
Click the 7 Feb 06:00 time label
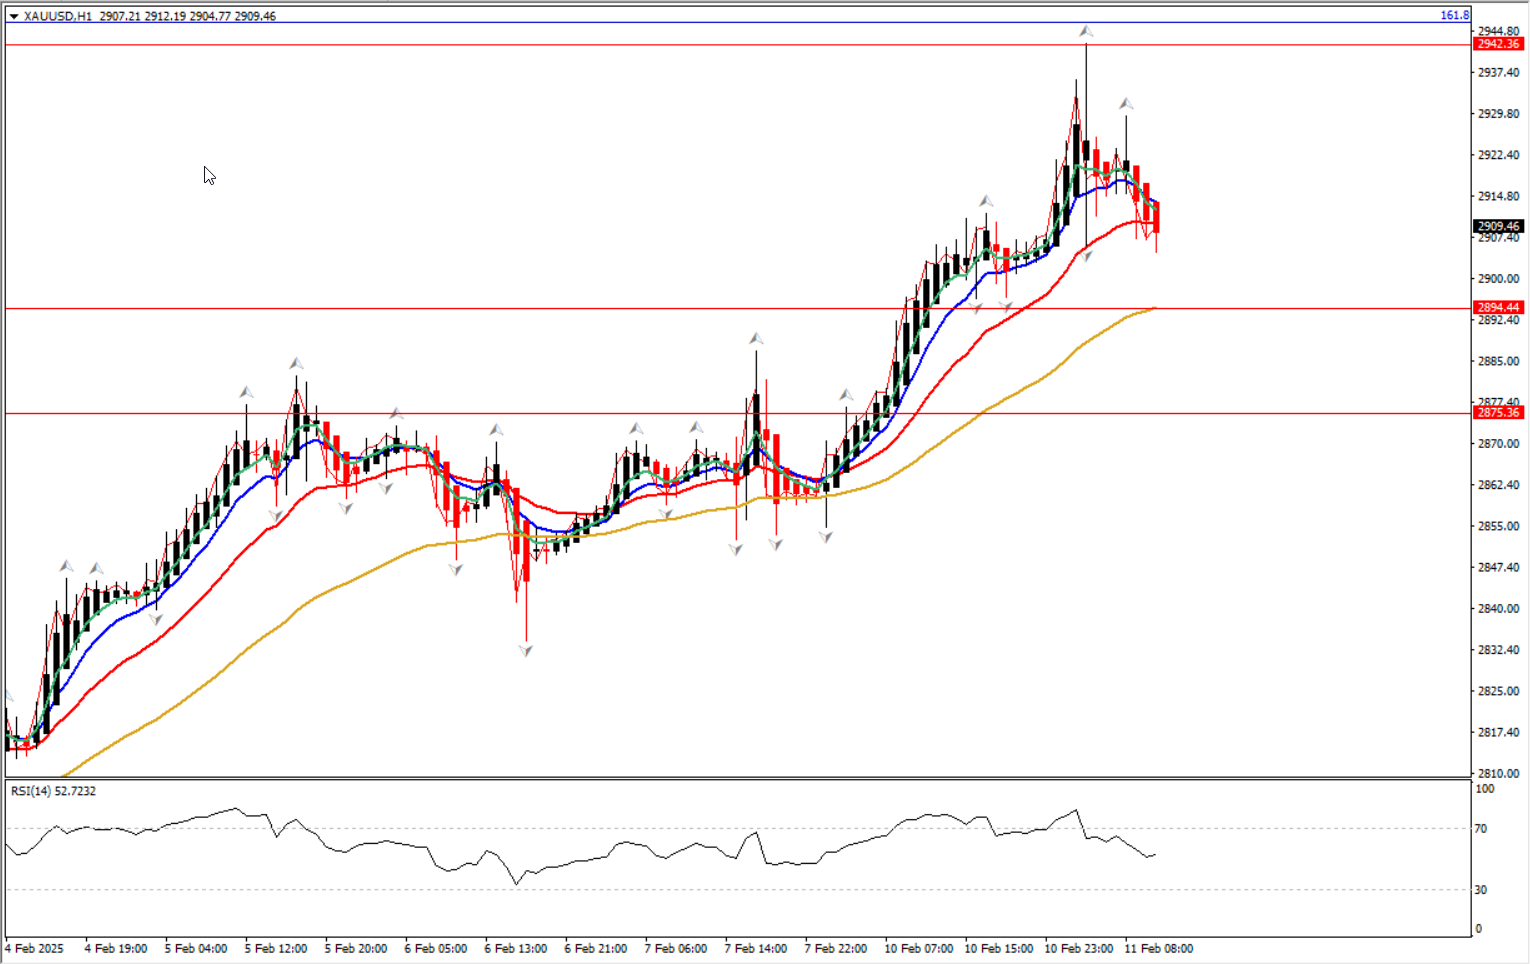tap(675, 948)
